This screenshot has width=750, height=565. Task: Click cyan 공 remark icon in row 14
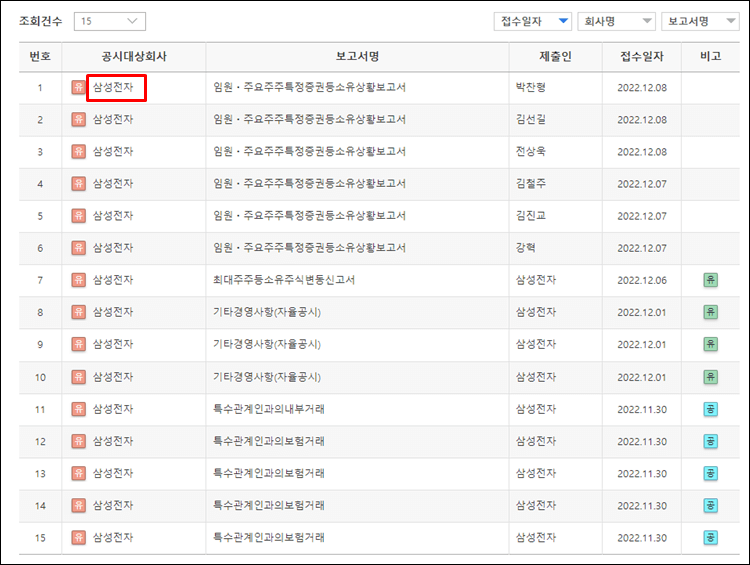click(x=710, y=505)
